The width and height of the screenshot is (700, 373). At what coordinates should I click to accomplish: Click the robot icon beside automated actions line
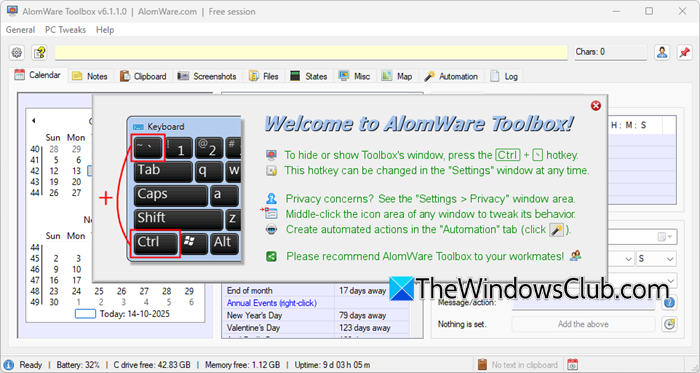point(271,229)
